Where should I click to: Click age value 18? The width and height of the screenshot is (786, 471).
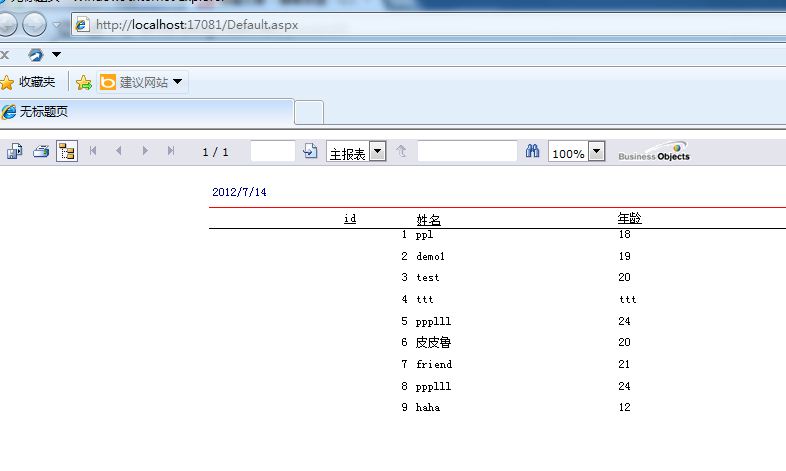click(624, 234)
